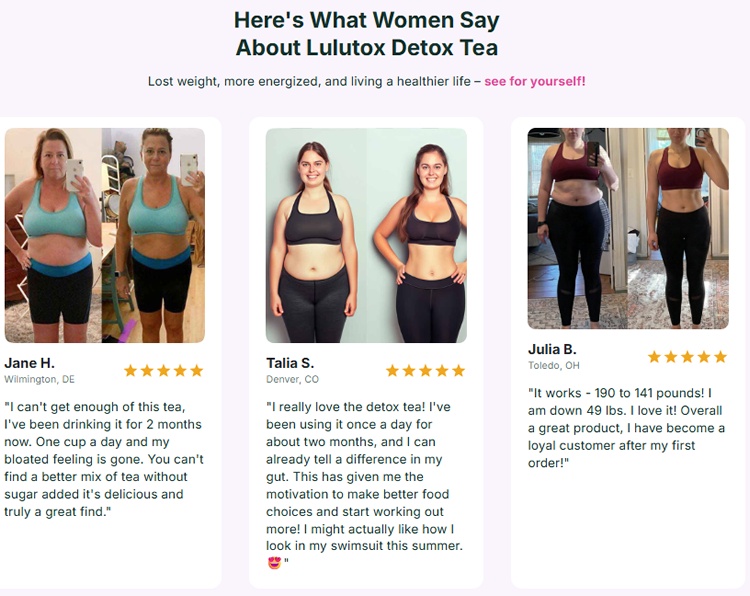Screen dimensions: 750x596
Task: Click the reviewer name Julia B.
Action: pos(552,349)
